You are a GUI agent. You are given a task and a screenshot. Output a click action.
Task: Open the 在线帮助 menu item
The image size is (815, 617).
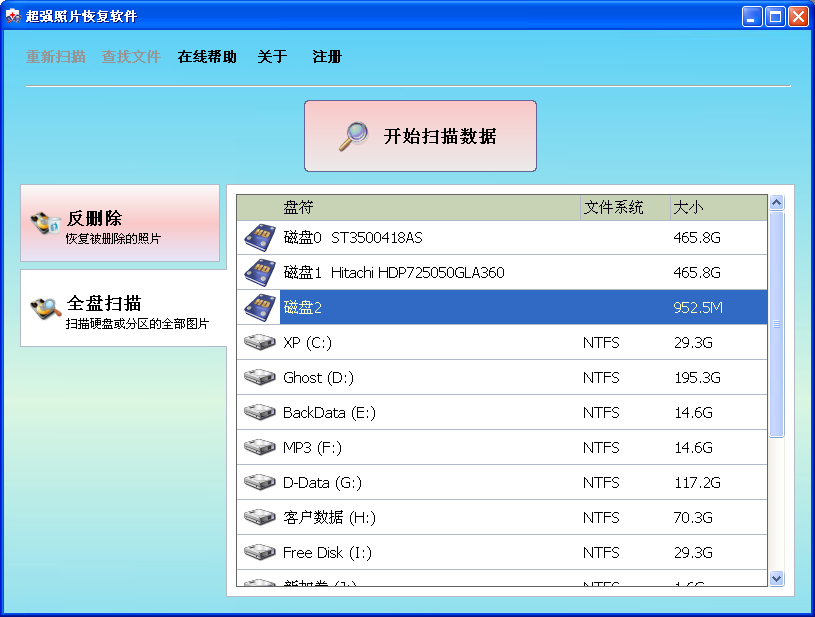click(x=207, y=57)
